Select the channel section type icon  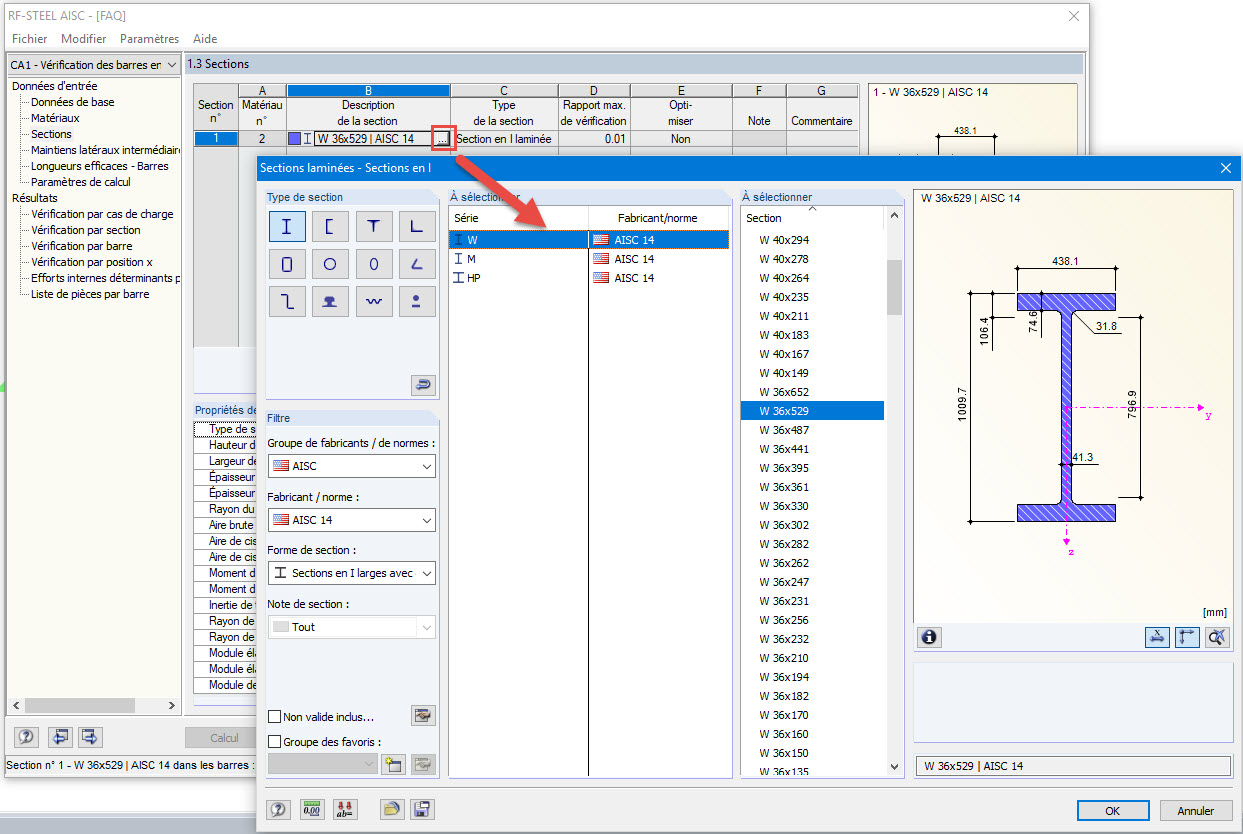pyautogui.click(x=330, y=226)
